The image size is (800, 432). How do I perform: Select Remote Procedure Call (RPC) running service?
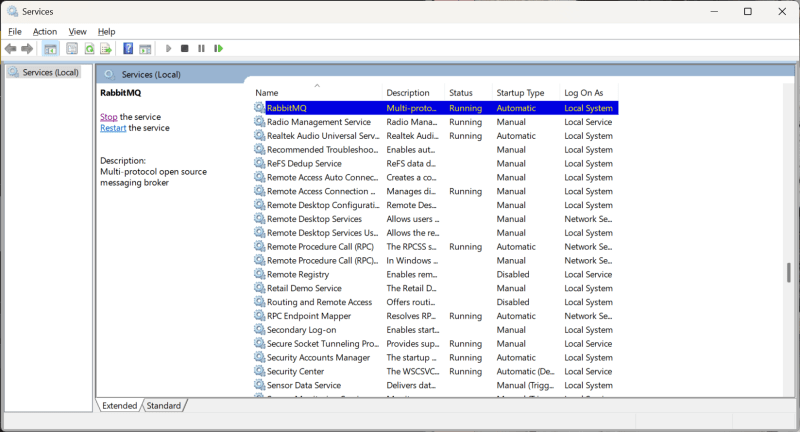[x=436, y=246]
